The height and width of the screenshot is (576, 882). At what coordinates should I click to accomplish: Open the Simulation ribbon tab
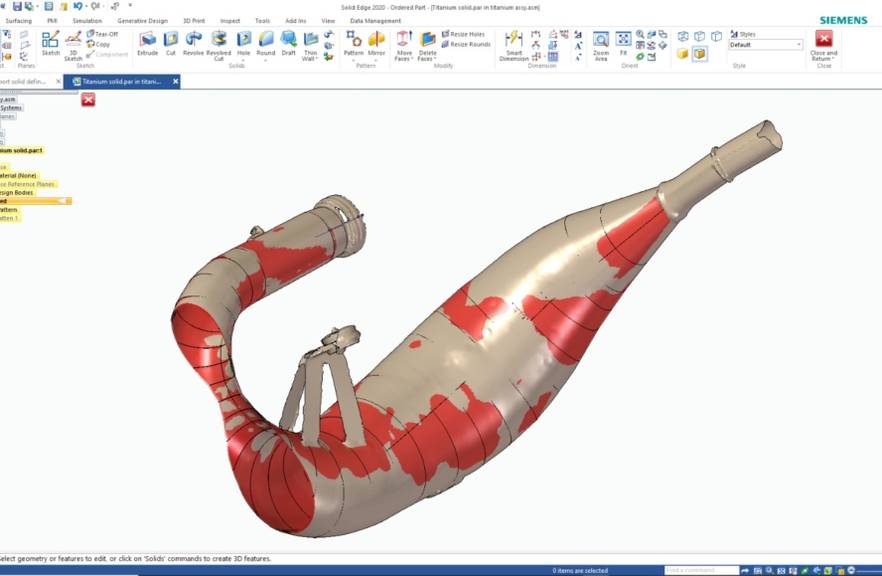87,20
